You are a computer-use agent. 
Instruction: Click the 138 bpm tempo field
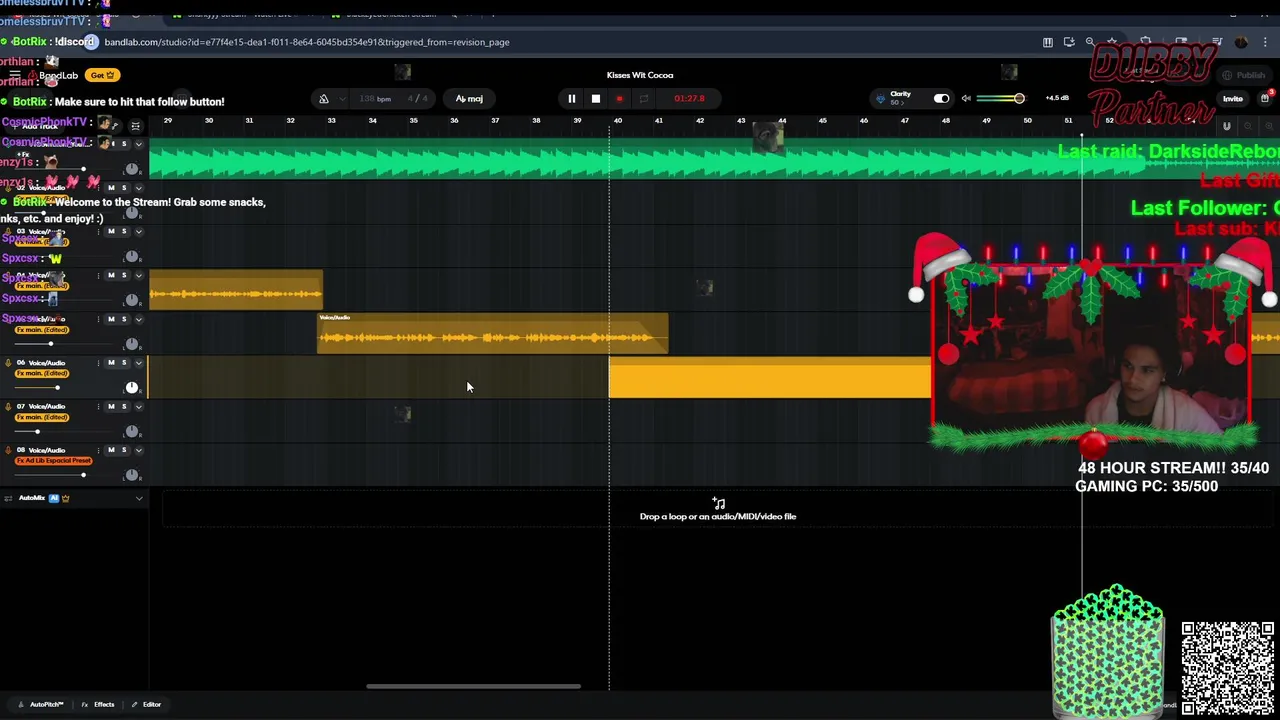click(375, 99)
